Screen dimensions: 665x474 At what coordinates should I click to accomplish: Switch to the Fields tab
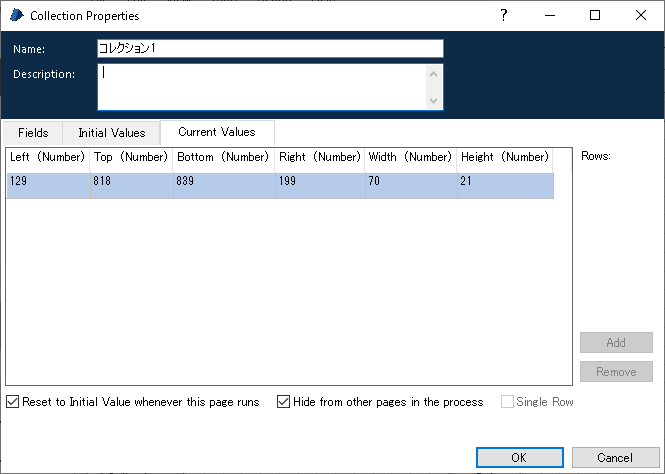pyautogui.click(x=33, y=133)
